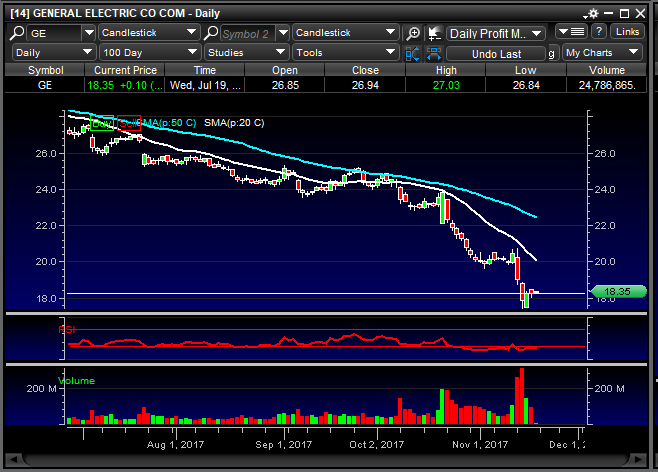This screenshot has width=658, height=472.
Task: Click the 18.35 +0.10 current price cell
Action: [x=125, y=85]
